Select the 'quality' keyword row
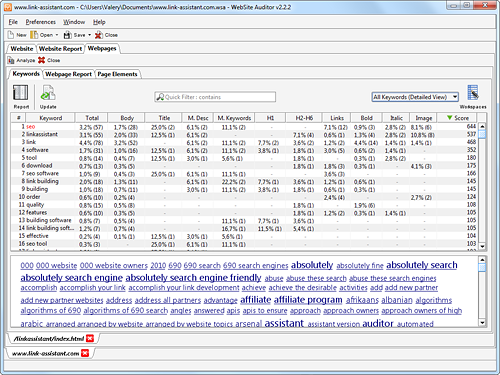 click(244, 205)
